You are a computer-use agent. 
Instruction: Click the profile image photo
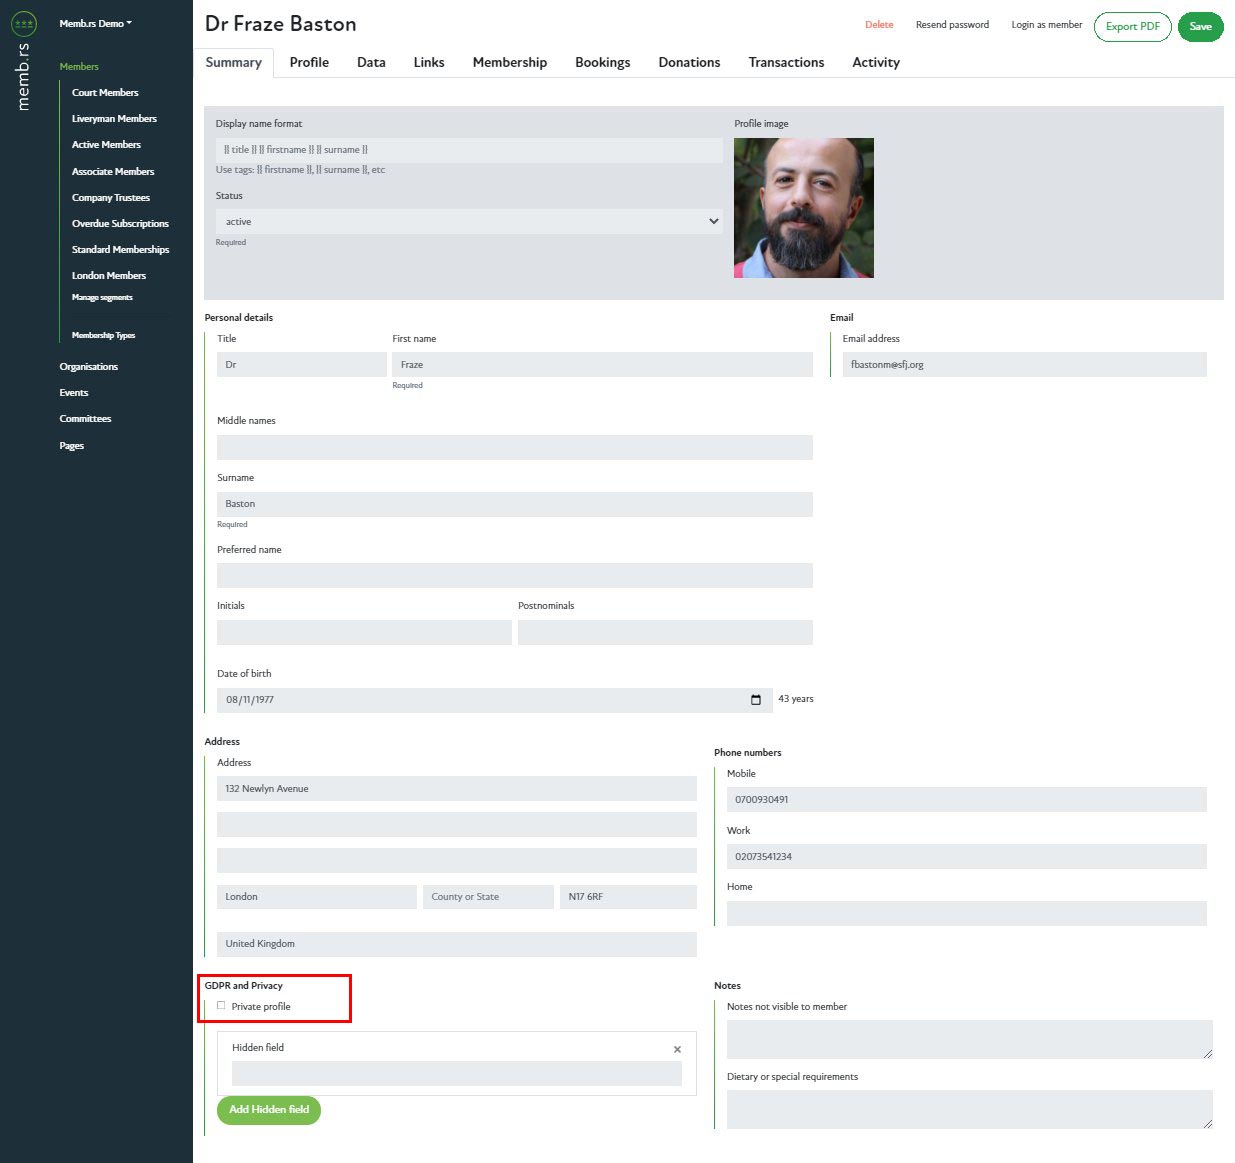[x=803, y=208]
